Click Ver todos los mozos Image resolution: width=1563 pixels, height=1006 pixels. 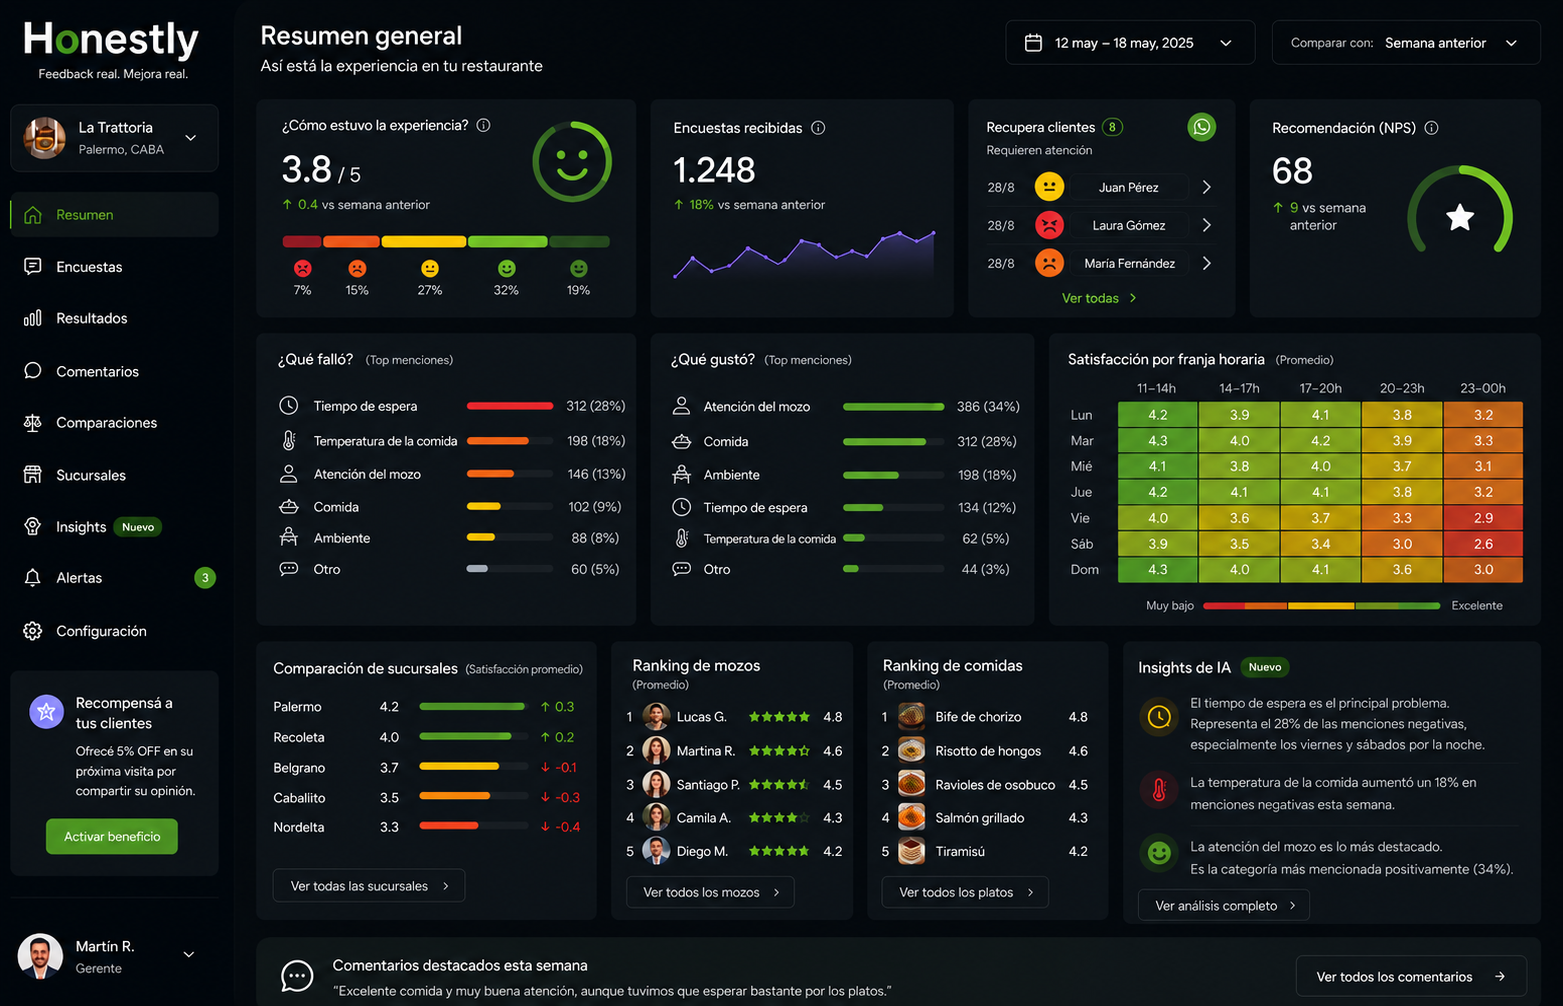(x=710, y=892)
